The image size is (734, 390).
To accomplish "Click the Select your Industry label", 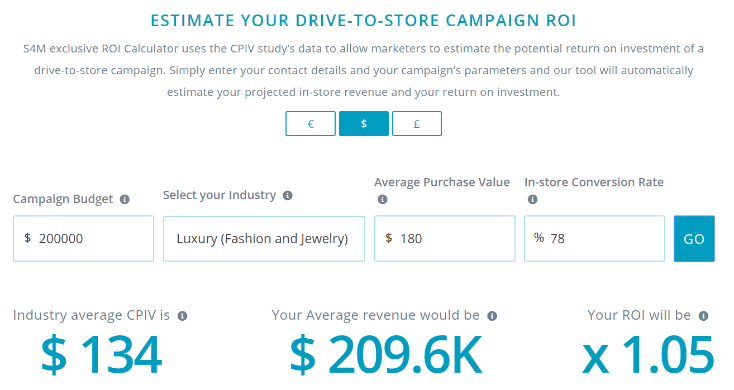I will click(x=220, y=195).
